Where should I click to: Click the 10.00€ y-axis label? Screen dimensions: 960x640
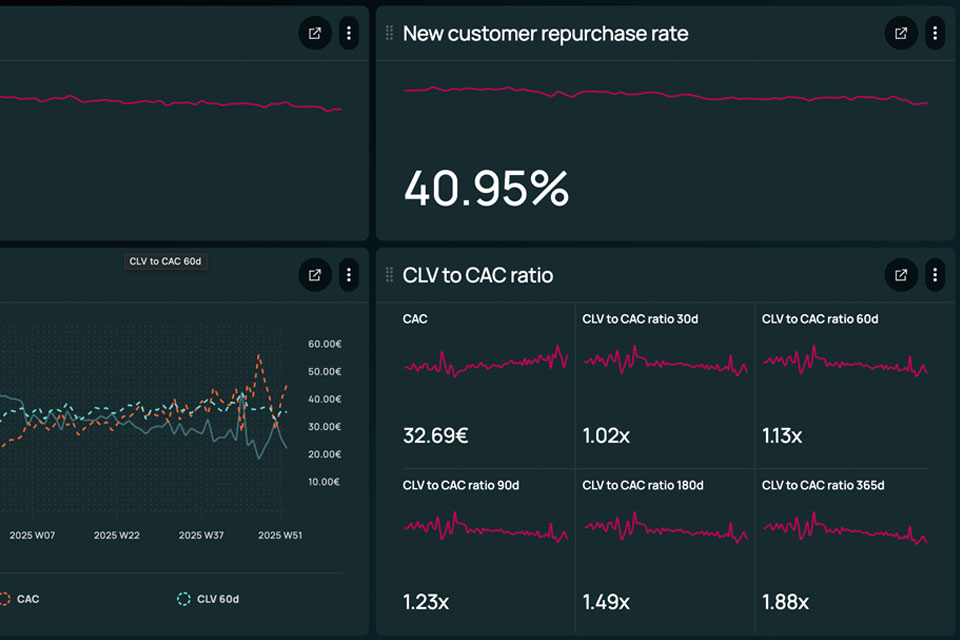click(x=324, y=482)
